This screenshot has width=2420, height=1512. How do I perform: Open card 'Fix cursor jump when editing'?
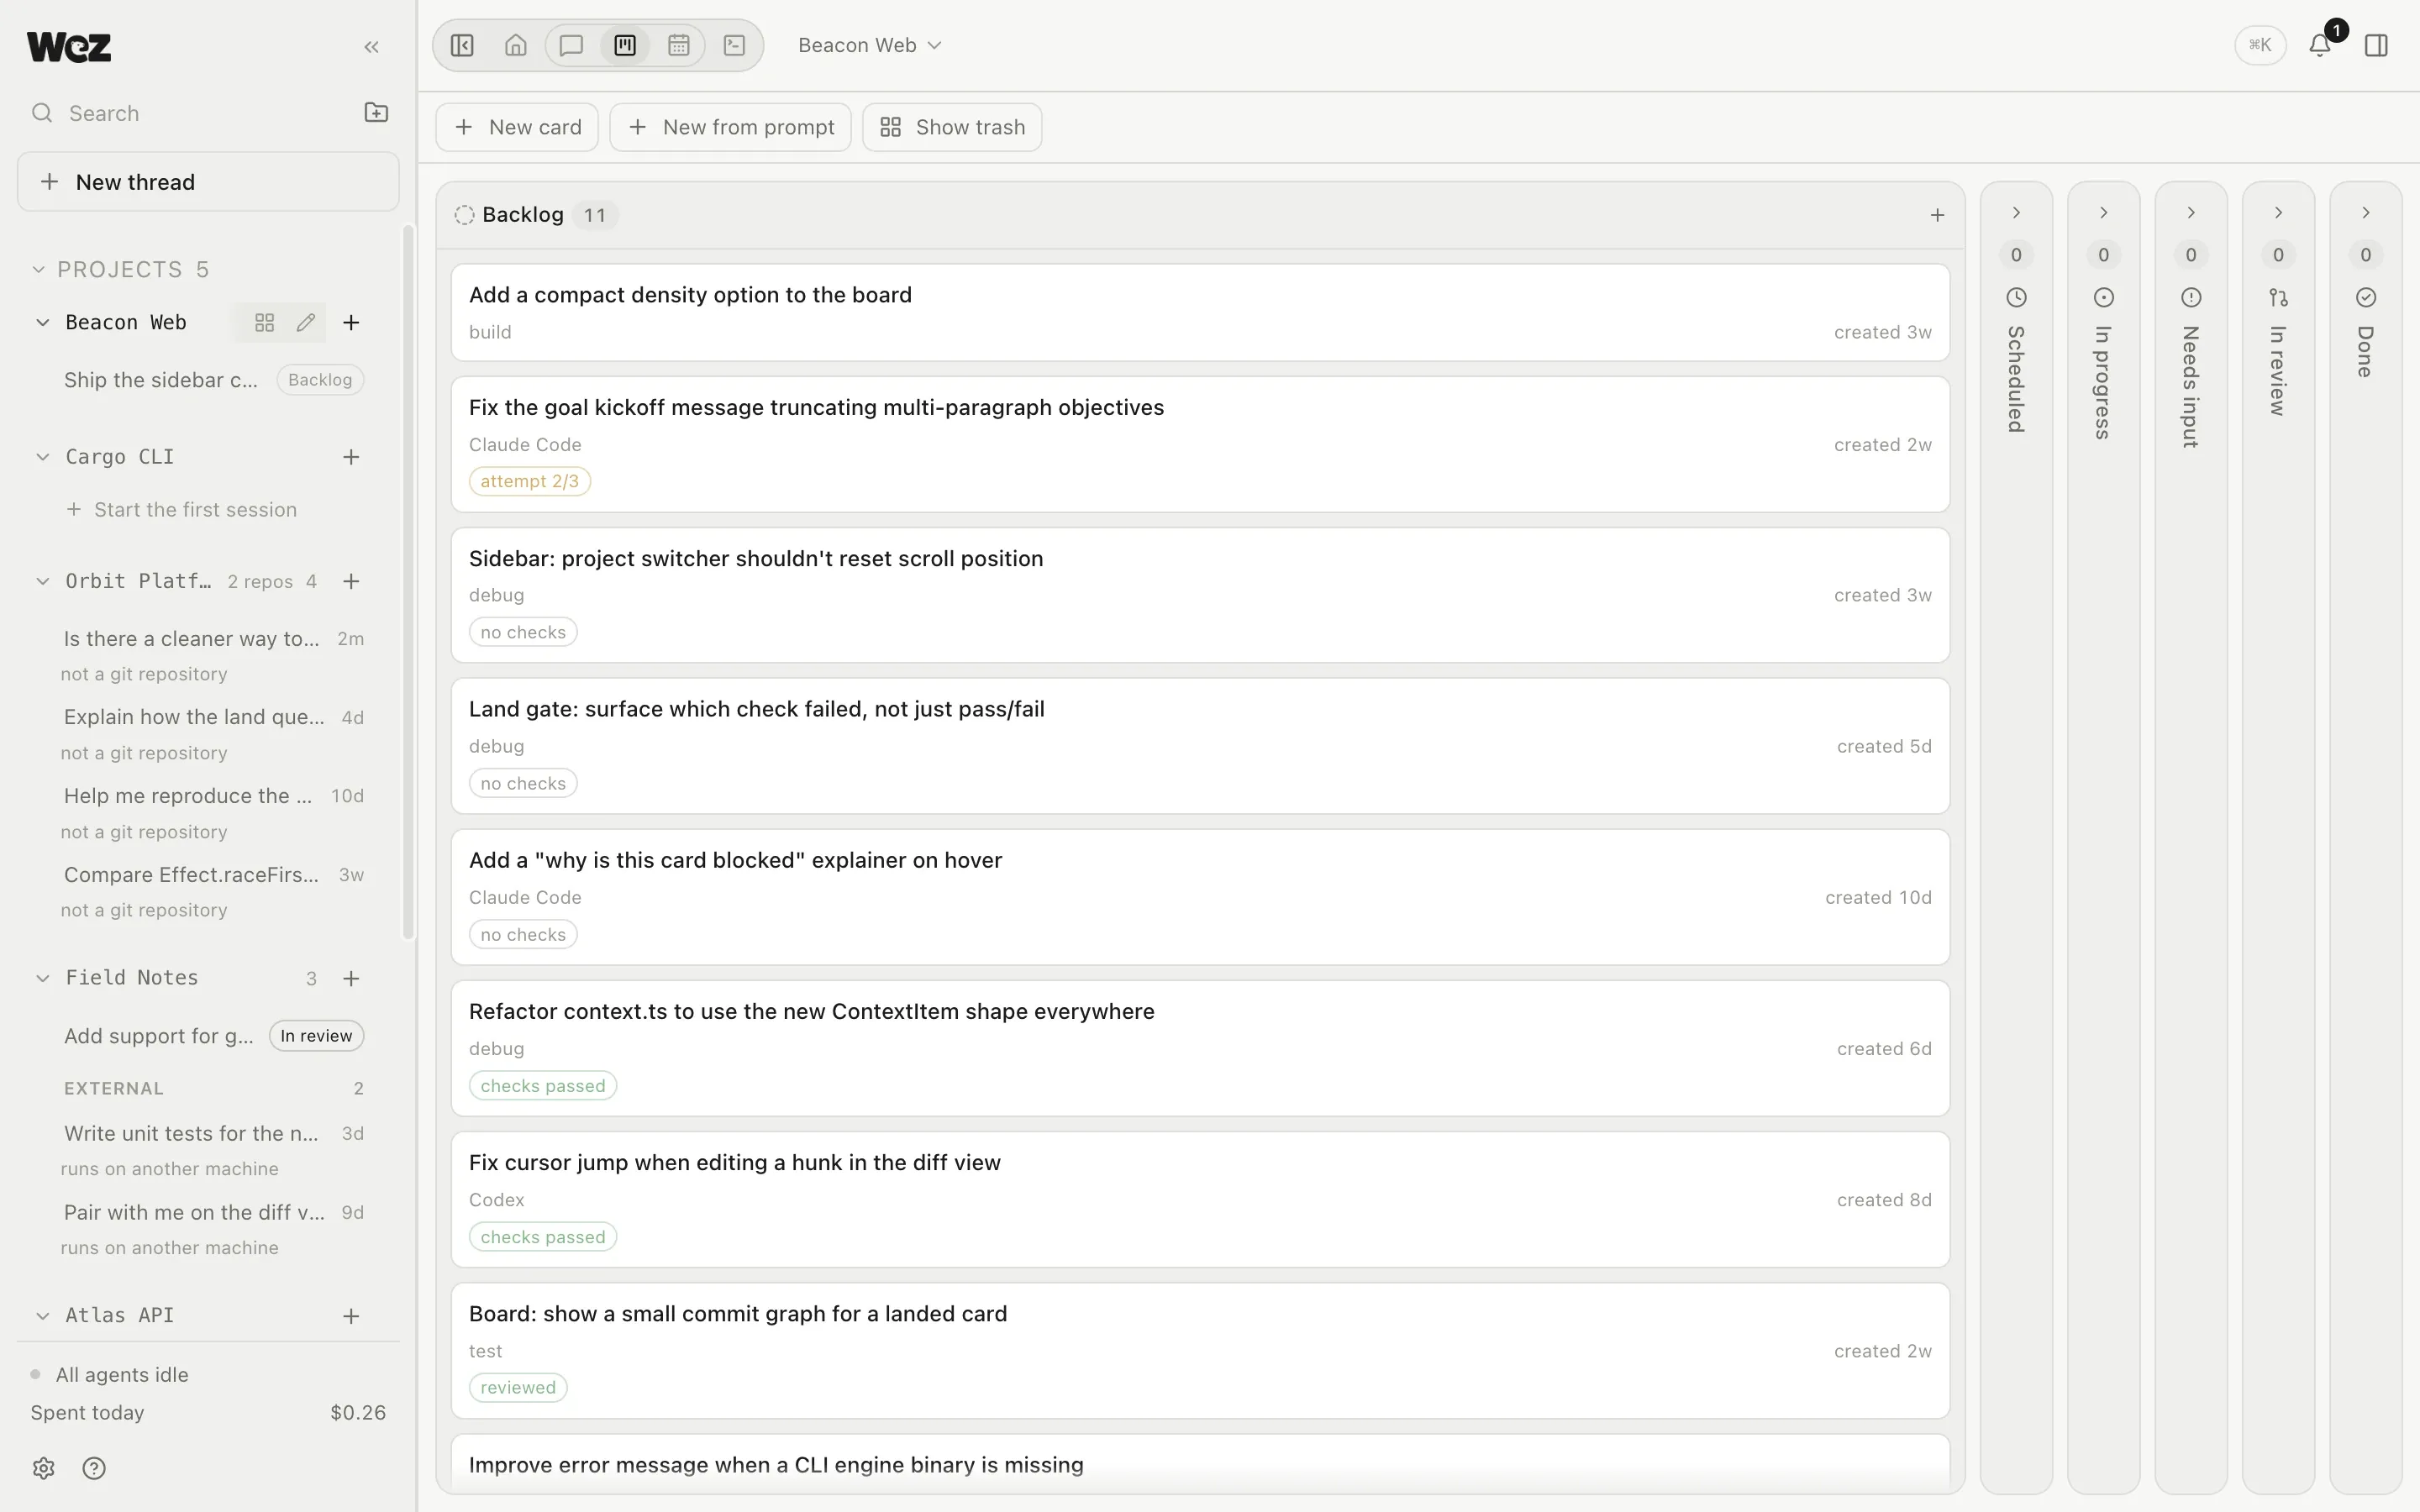coord(1200,1200)
